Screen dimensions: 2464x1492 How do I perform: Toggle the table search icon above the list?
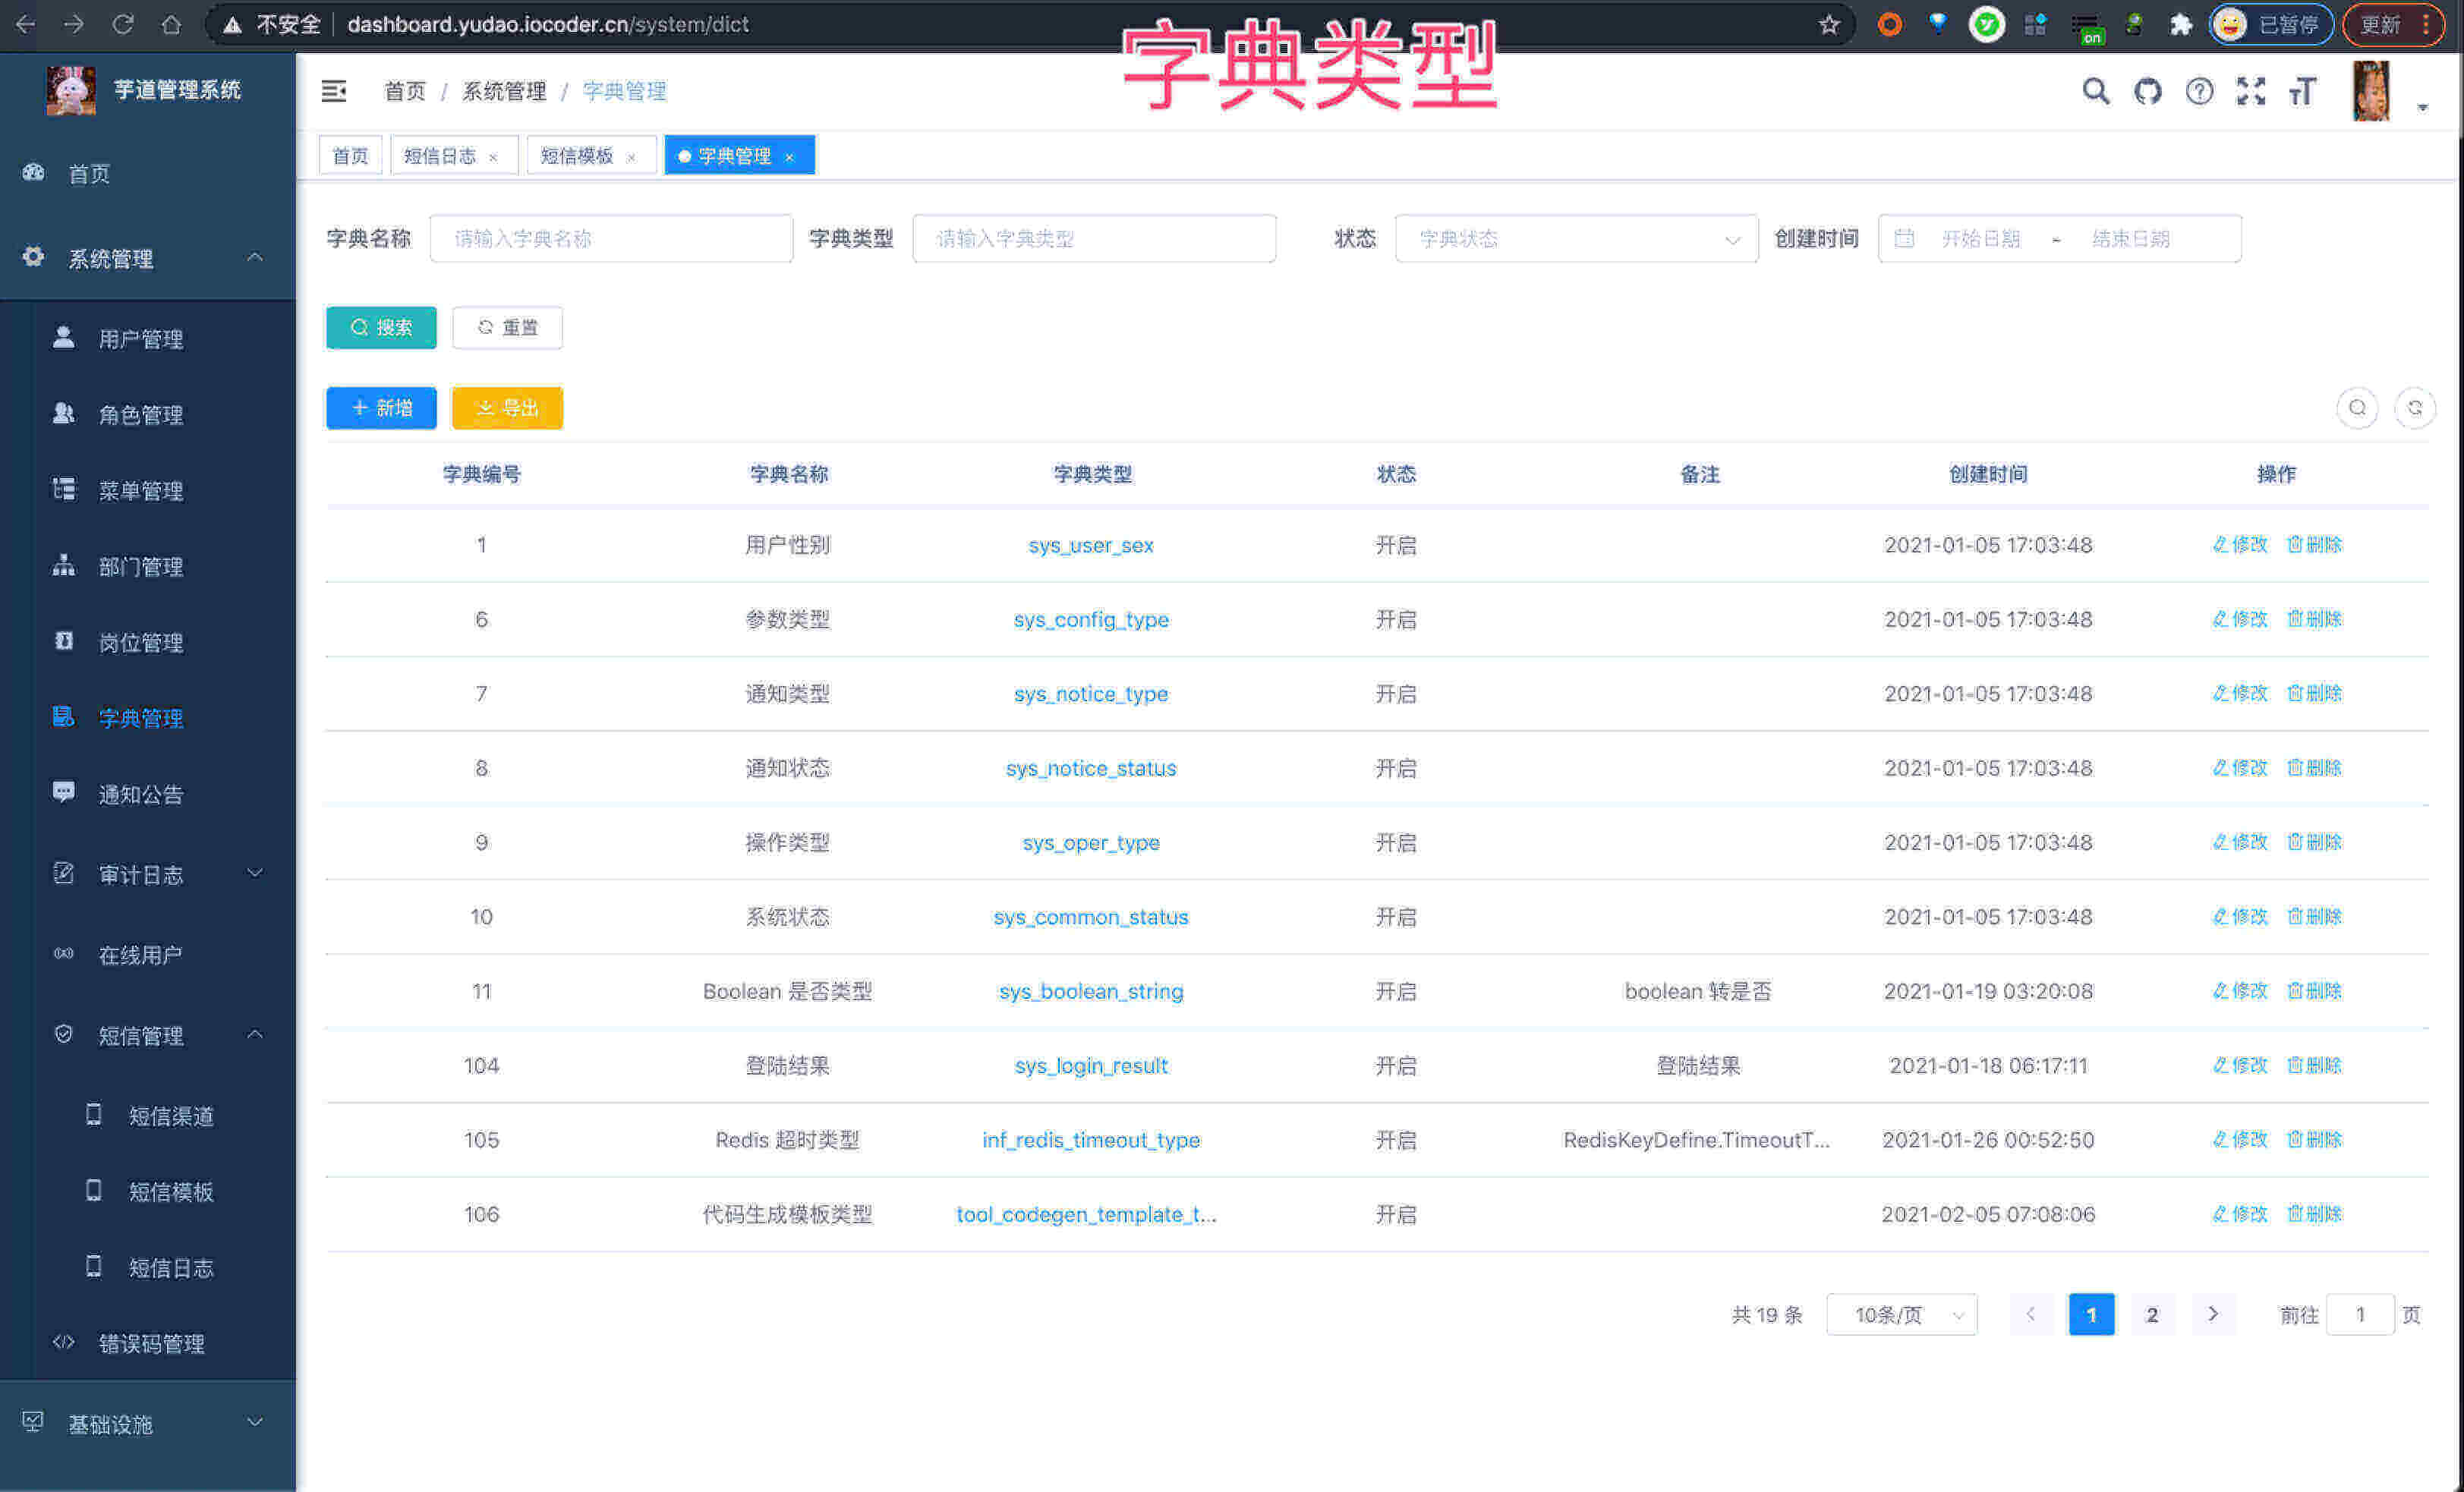click(x=2358, y=408)
